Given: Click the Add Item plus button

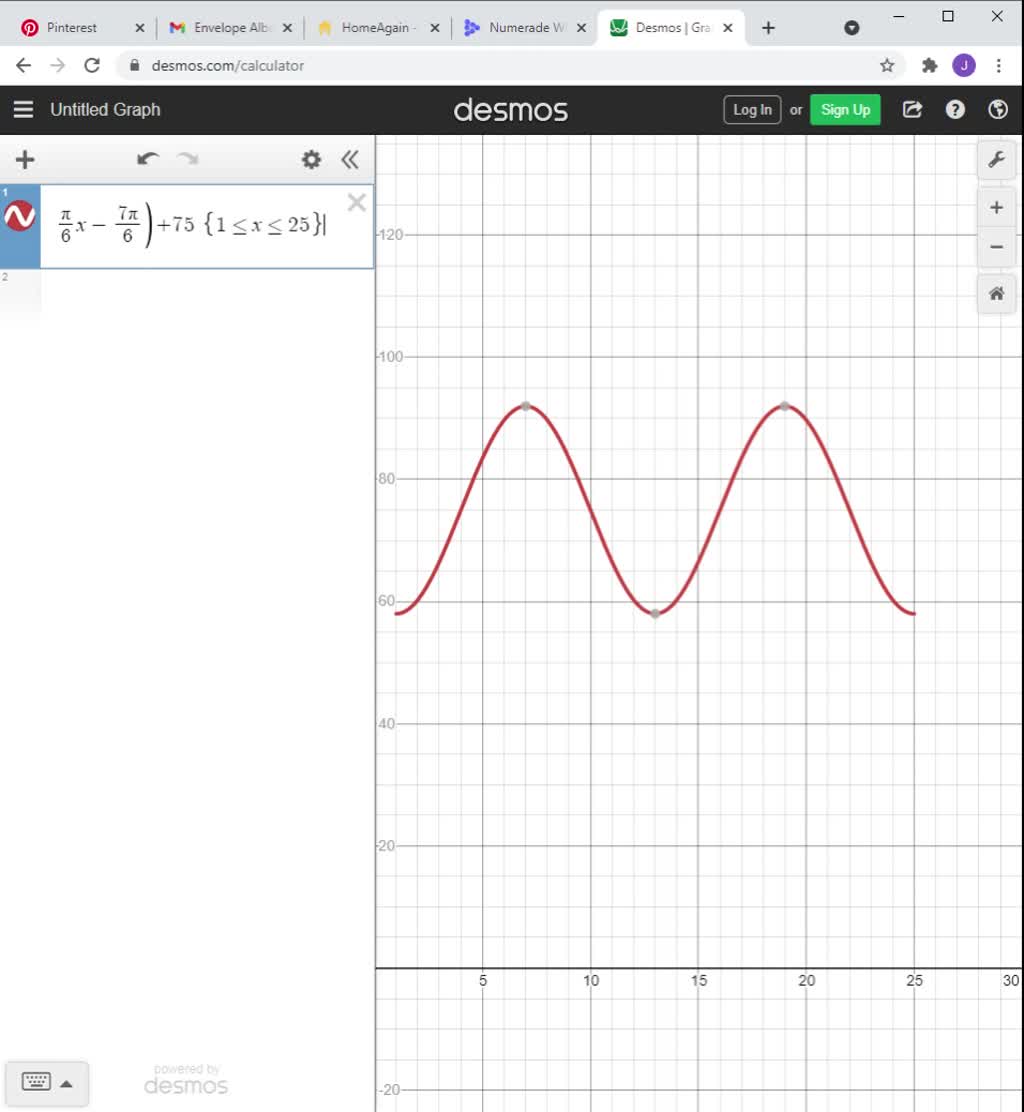Looking at the screenshot, I should [25, 160].
